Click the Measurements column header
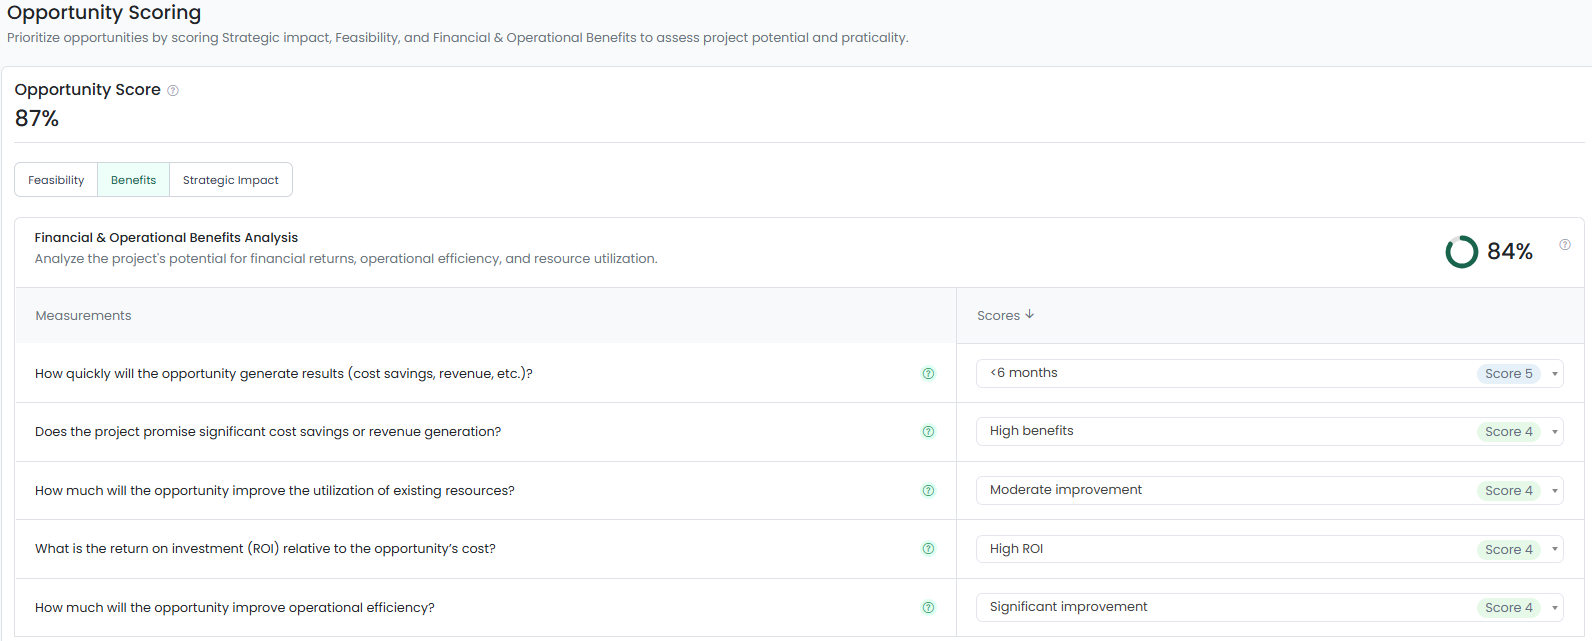The height and width of the screenshot is (641, 1592). [83, 316]
